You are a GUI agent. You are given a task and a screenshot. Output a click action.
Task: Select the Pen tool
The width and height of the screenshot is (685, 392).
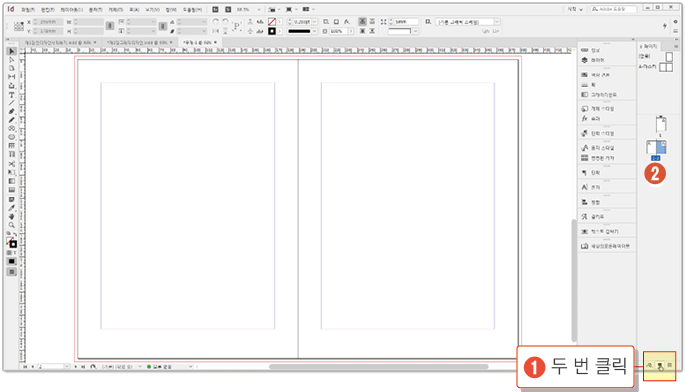[12, 112]
